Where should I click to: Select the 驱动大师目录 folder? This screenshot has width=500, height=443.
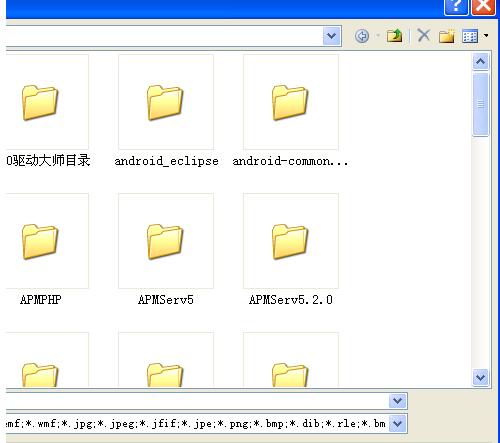click(47, 111)
